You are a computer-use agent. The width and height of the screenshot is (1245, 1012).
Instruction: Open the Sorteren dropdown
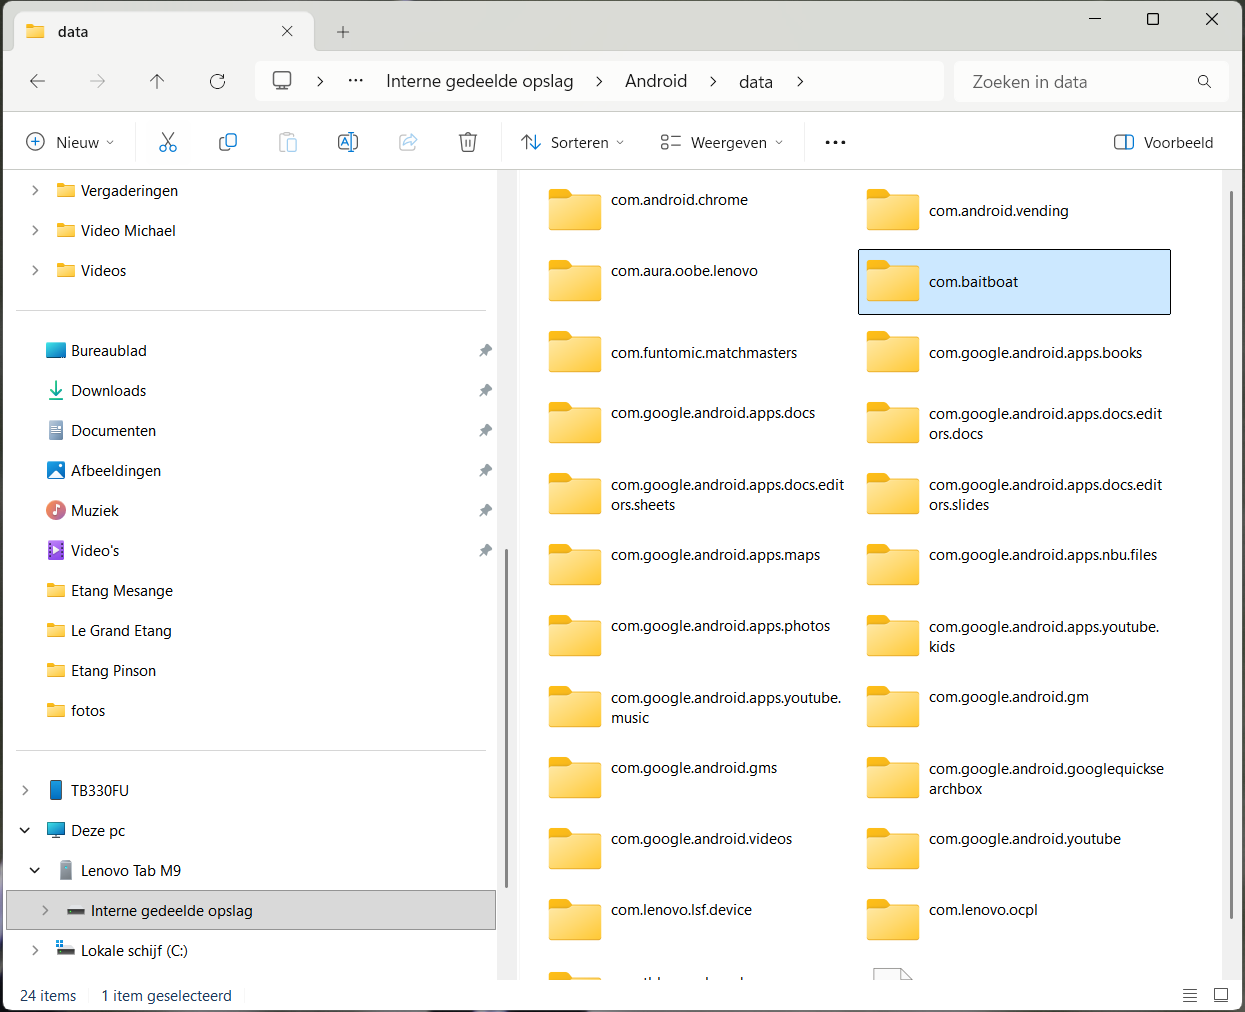[x=573, y=142]
